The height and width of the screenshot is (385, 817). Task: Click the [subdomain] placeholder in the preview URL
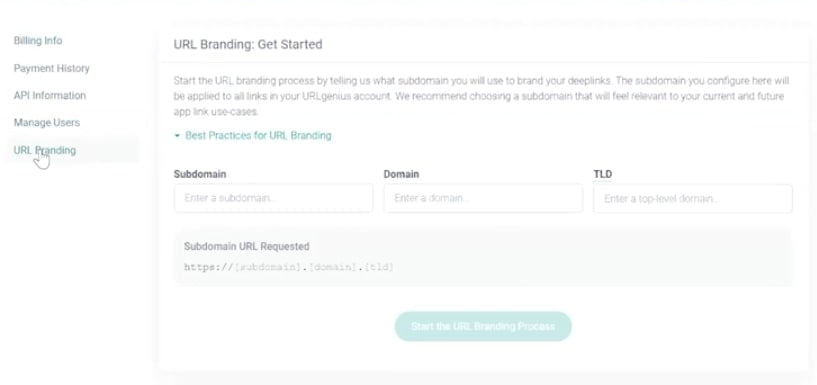click(269, 267)
